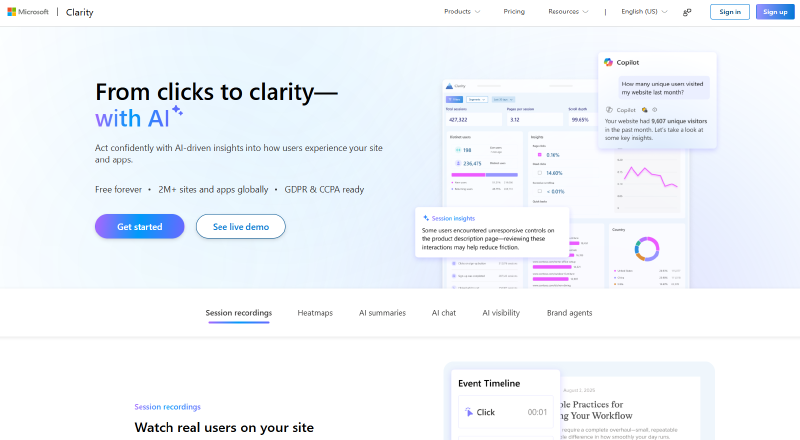Click the 00:01 timestamp in Event Timeline
The image size is (800, 440).
537,412
